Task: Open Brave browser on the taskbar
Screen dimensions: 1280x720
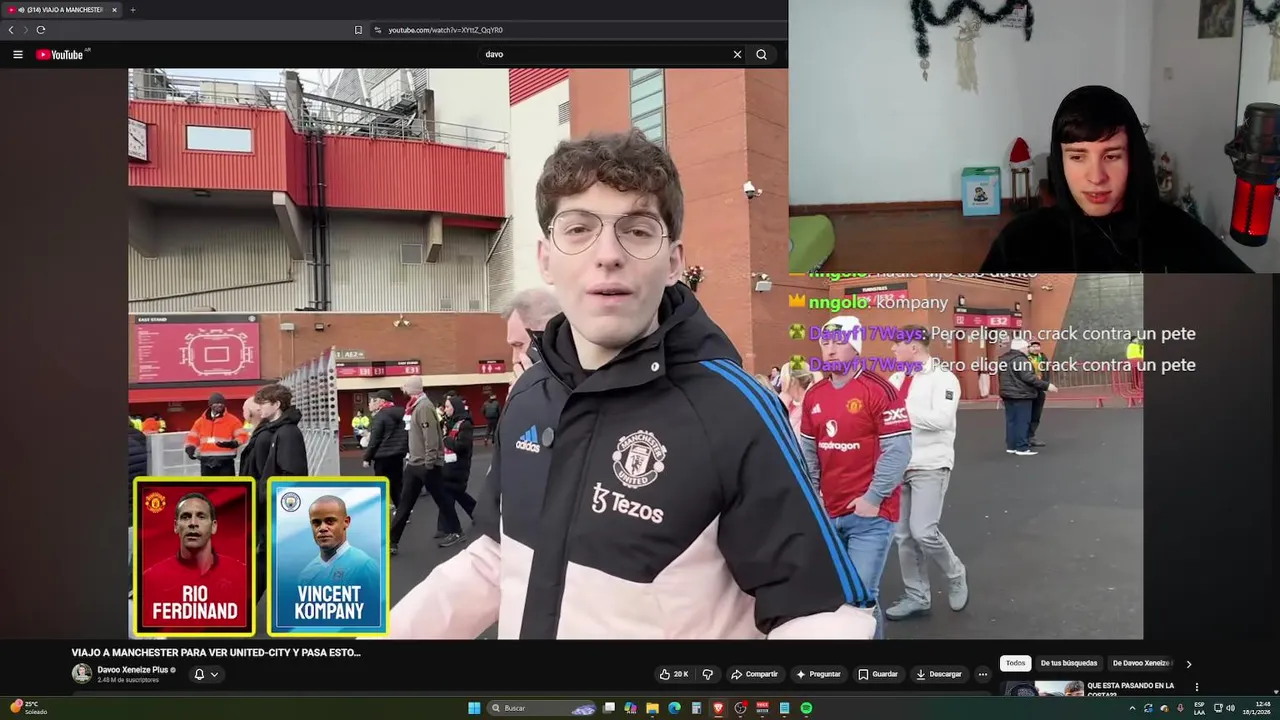Action: click(718, 708)
